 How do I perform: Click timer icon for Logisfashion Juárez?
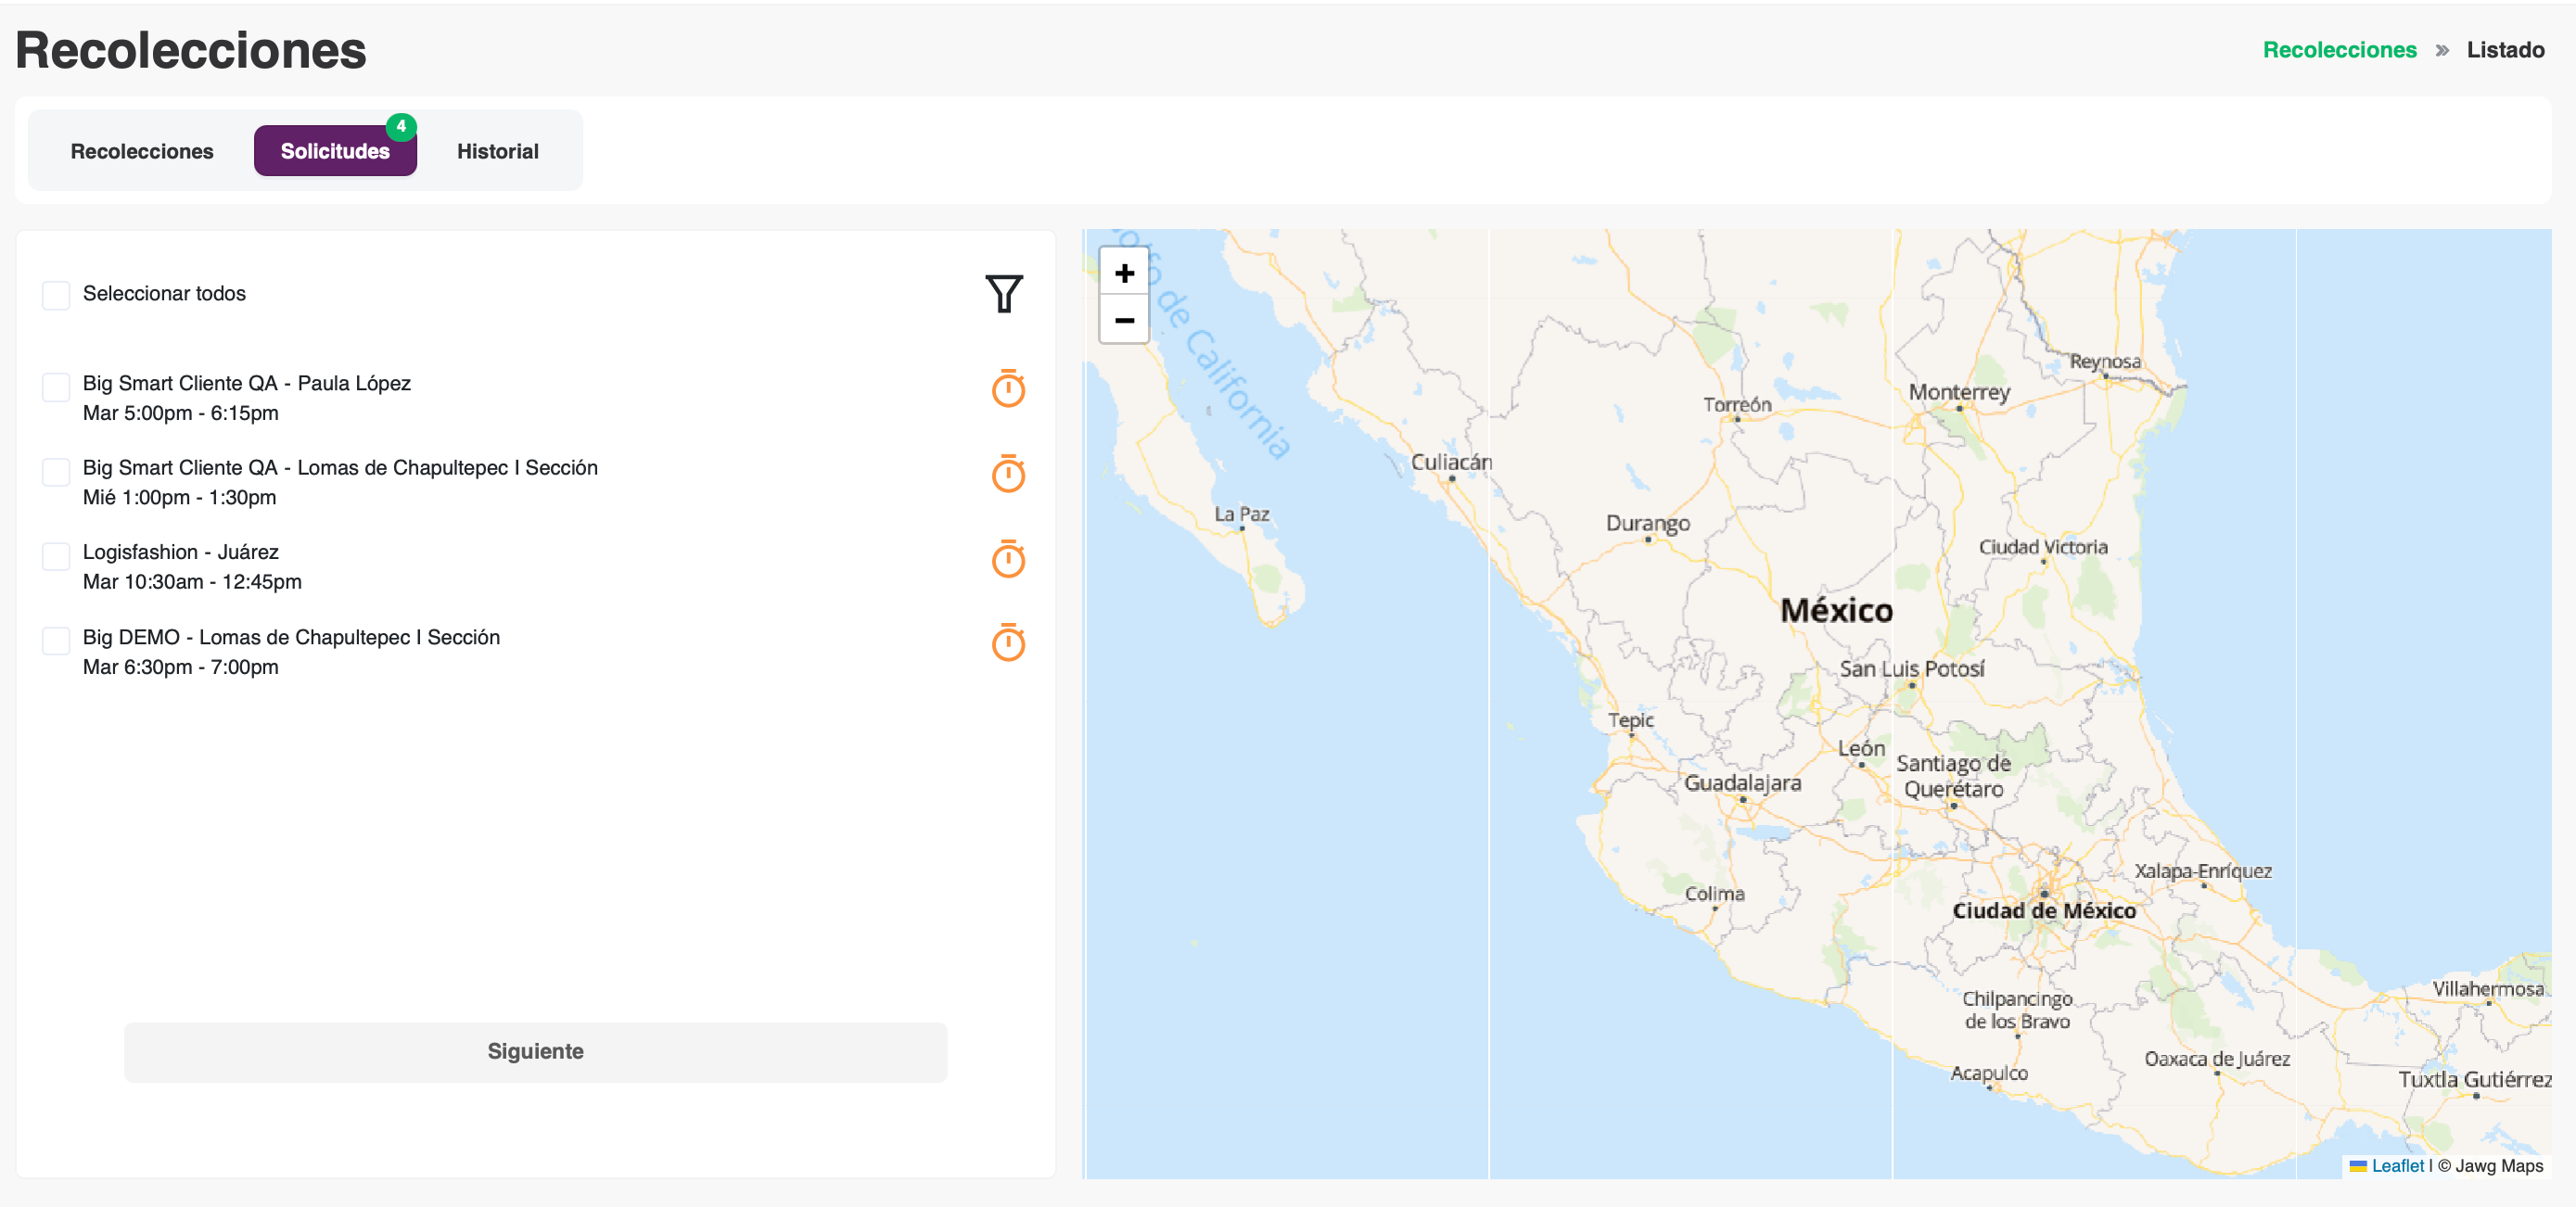1007,559
